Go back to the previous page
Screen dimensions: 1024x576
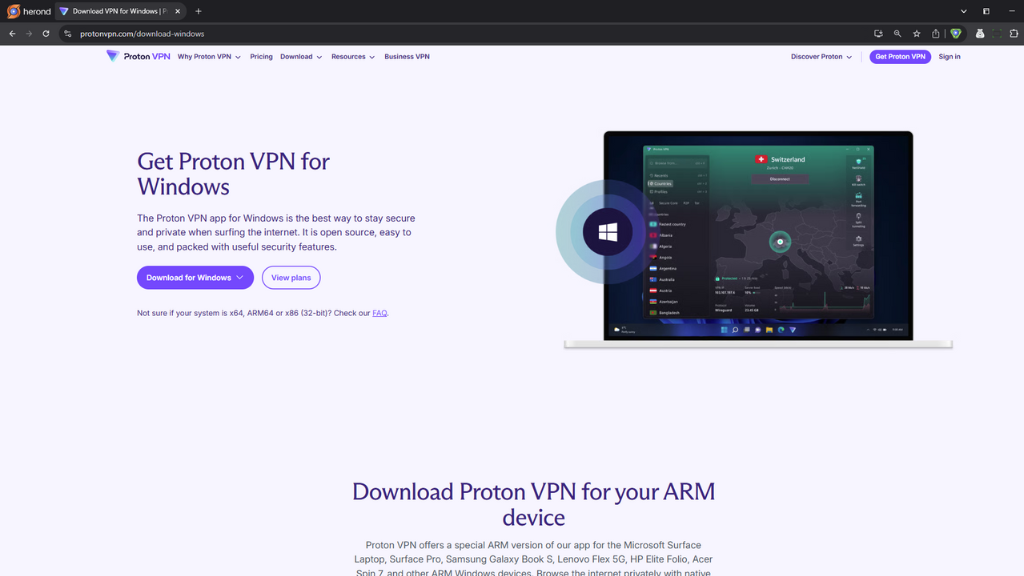click(x=12, y=33)
